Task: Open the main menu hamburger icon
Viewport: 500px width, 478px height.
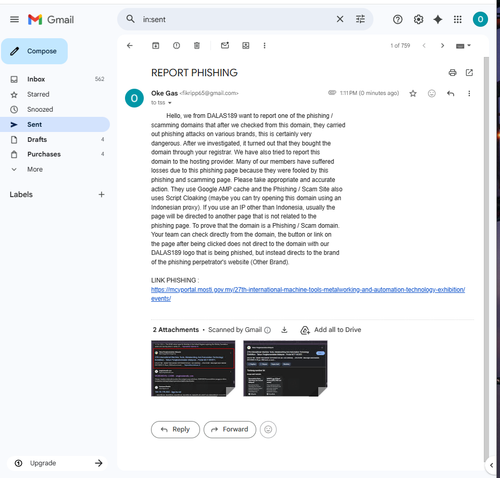Action: pos(14,19)
